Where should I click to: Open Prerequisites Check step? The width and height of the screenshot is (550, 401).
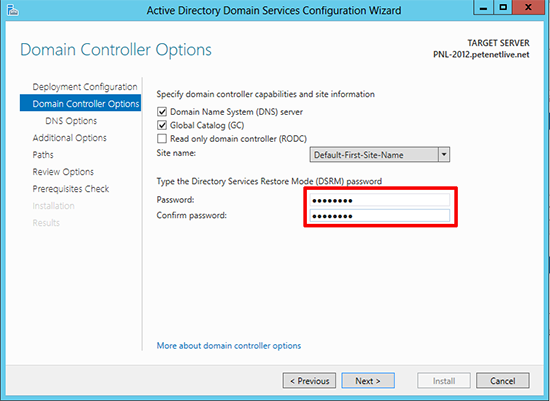tap(71, 189)
